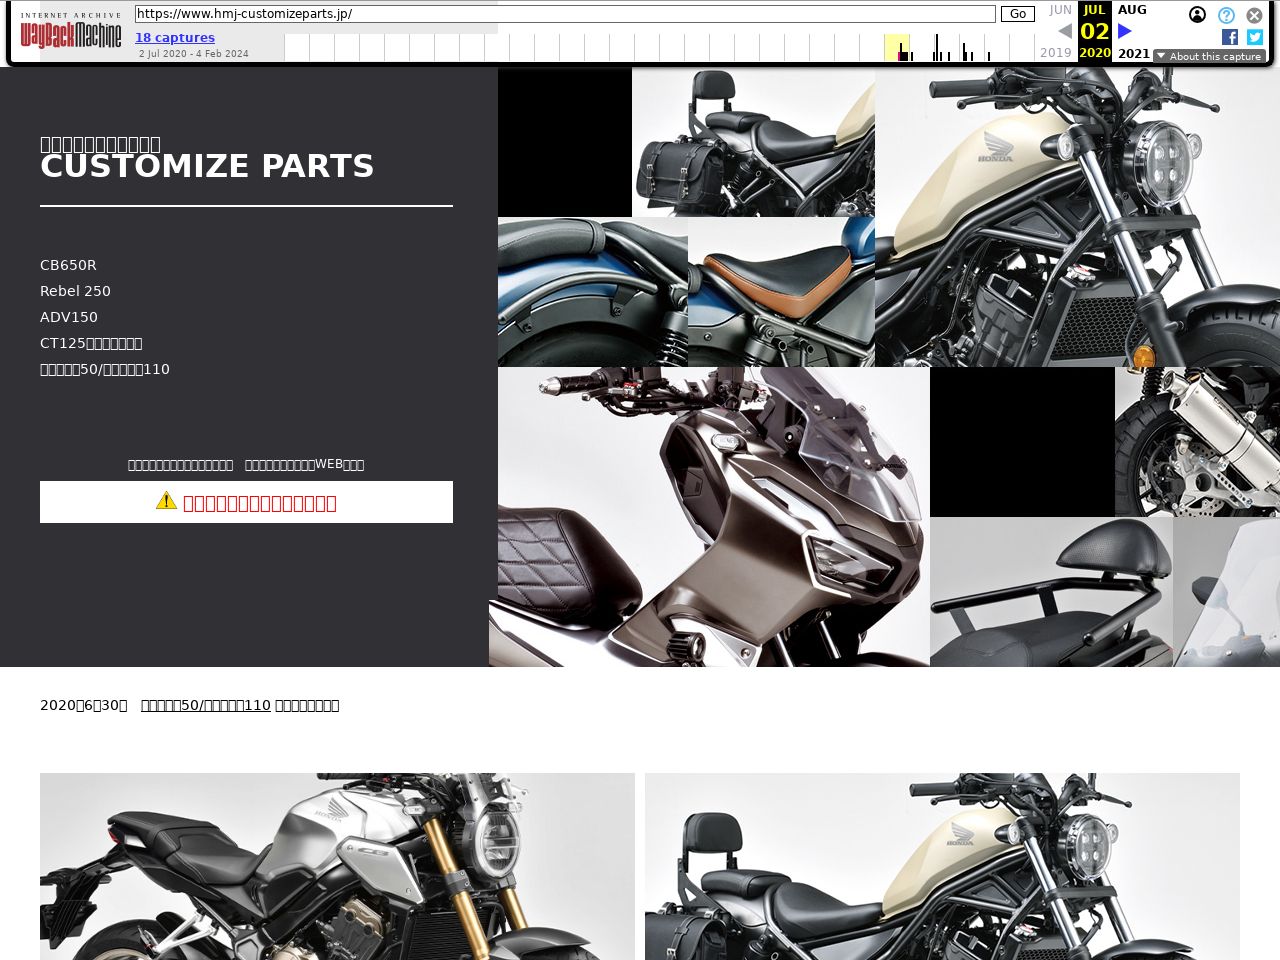Click the large ADV150 scooter photo
1280x960 pixels.
point(709,517)
